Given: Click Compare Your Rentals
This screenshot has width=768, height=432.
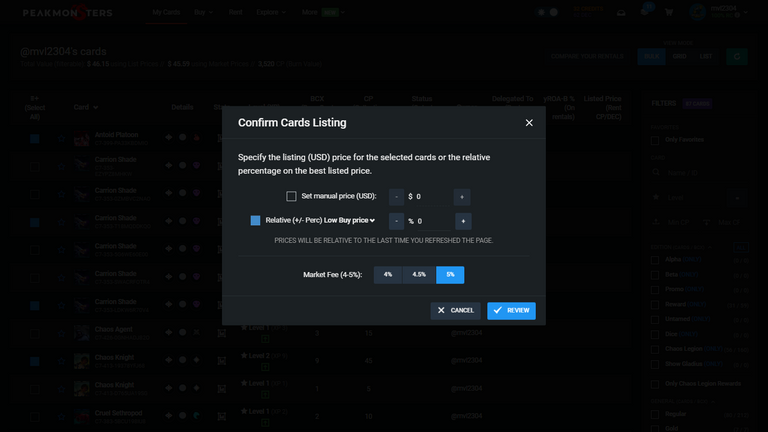Looking at the screenshot, I should pos(587,56).
